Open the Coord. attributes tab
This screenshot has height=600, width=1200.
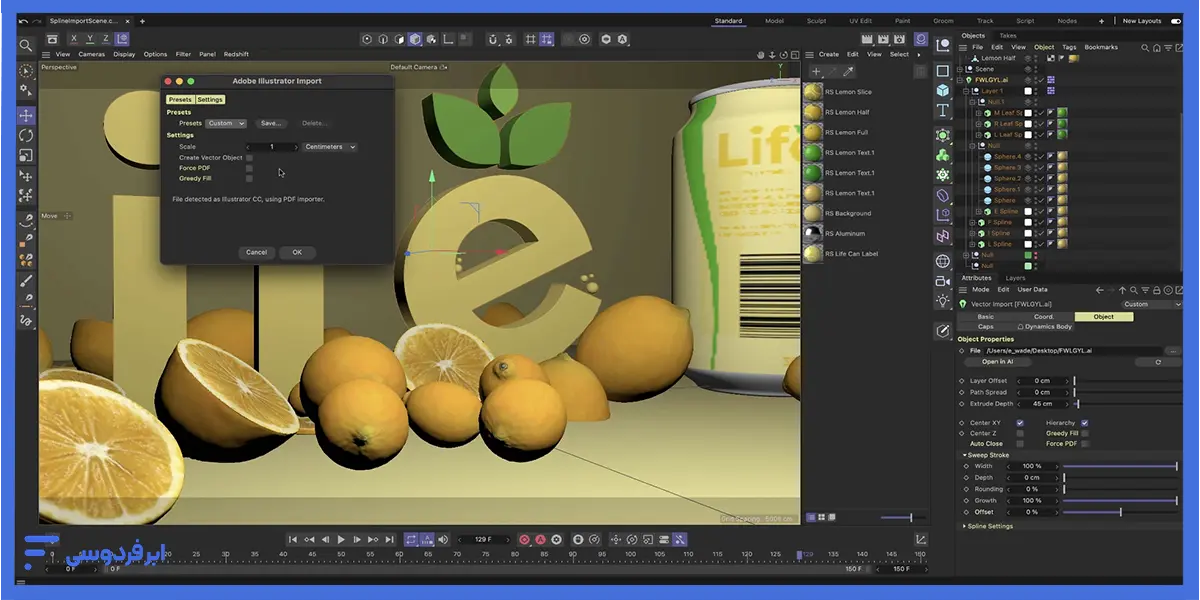[1044, 317]
